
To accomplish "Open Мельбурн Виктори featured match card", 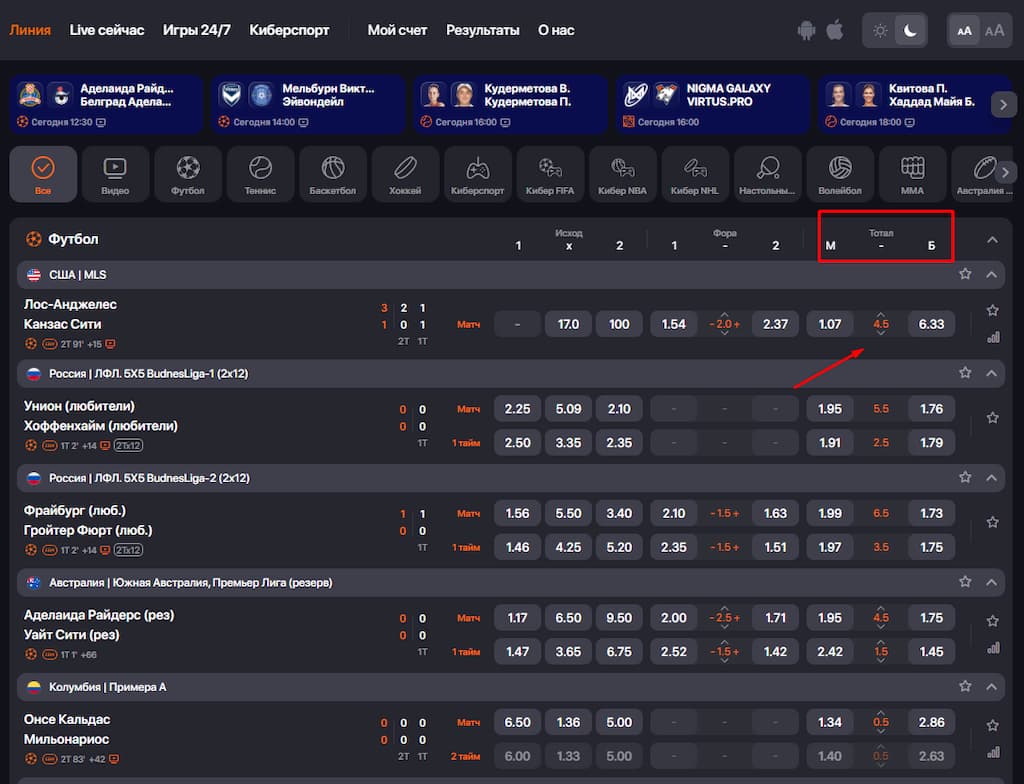I will coord(308,105).
